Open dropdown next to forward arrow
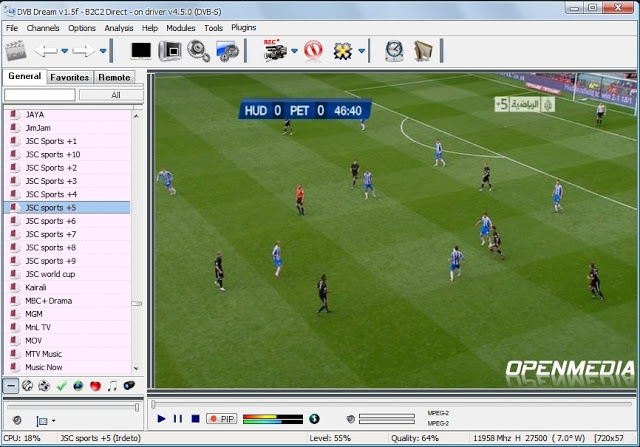The image size is (640, 447). tap(103, 51)
